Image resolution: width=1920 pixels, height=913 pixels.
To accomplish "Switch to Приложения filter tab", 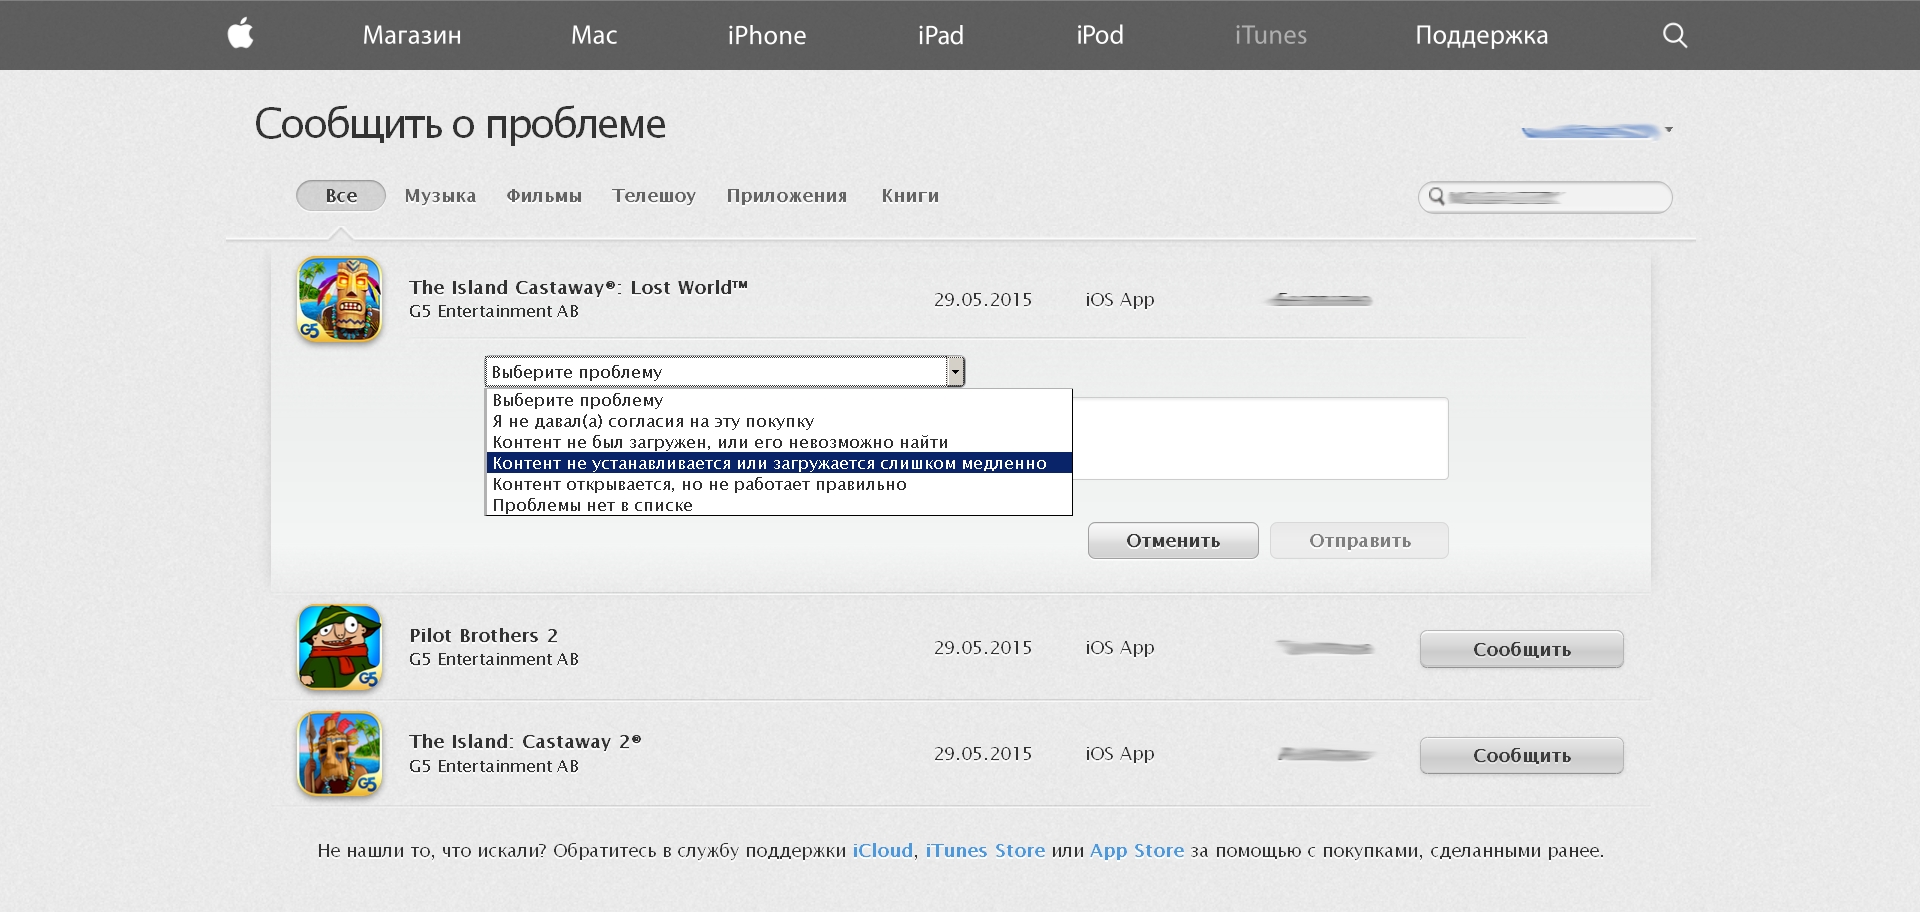I will [x=787, y=196].
